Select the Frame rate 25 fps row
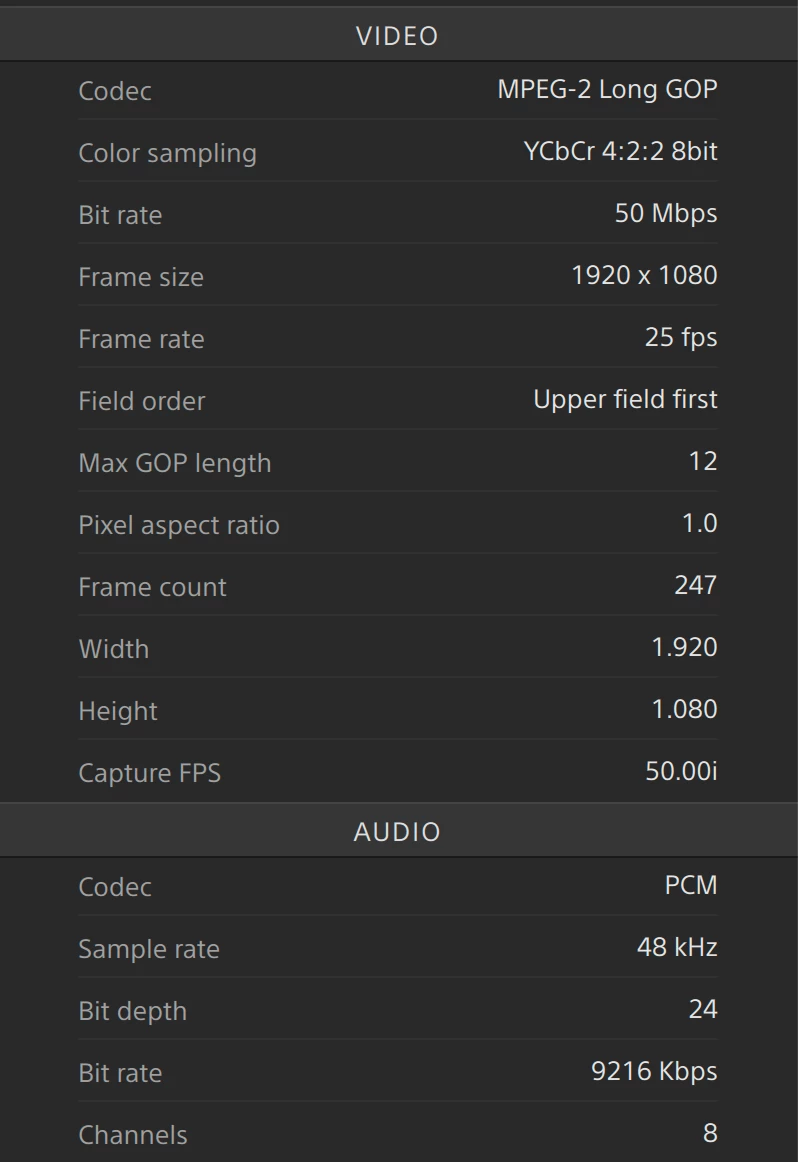This screenshot has height=1162, width=798. tap(398, 337)
